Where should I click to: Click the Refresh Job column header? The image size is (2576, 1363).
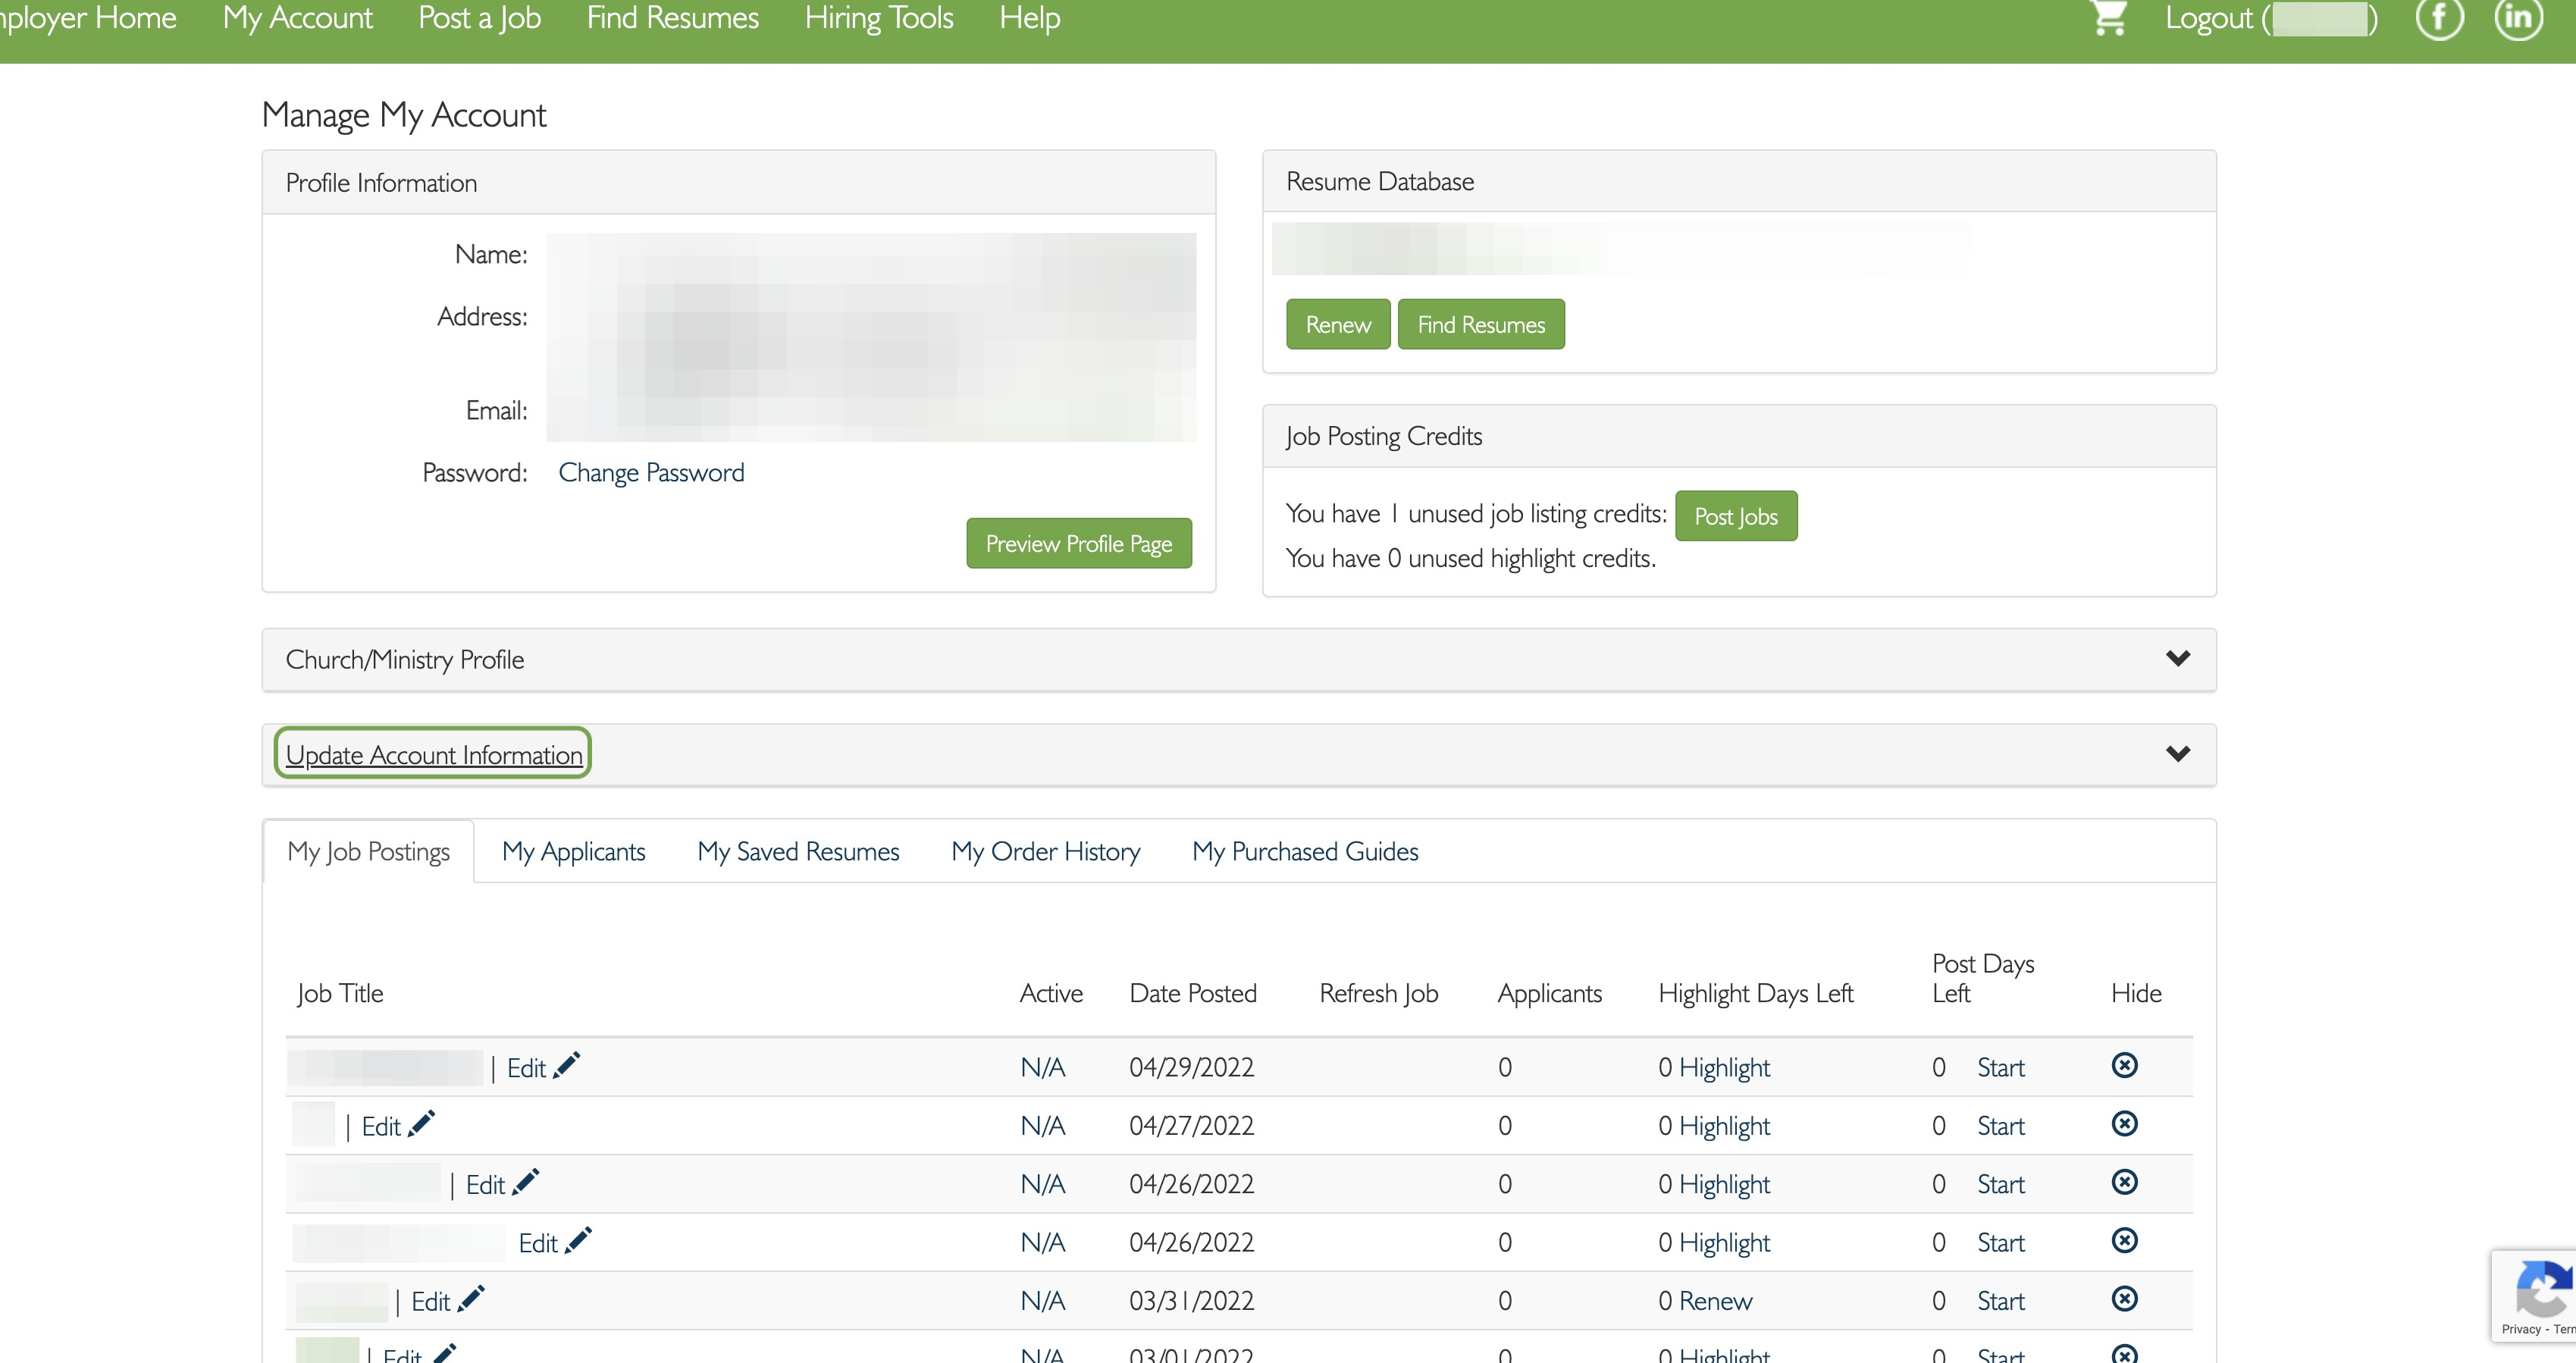click(1378, 993)
